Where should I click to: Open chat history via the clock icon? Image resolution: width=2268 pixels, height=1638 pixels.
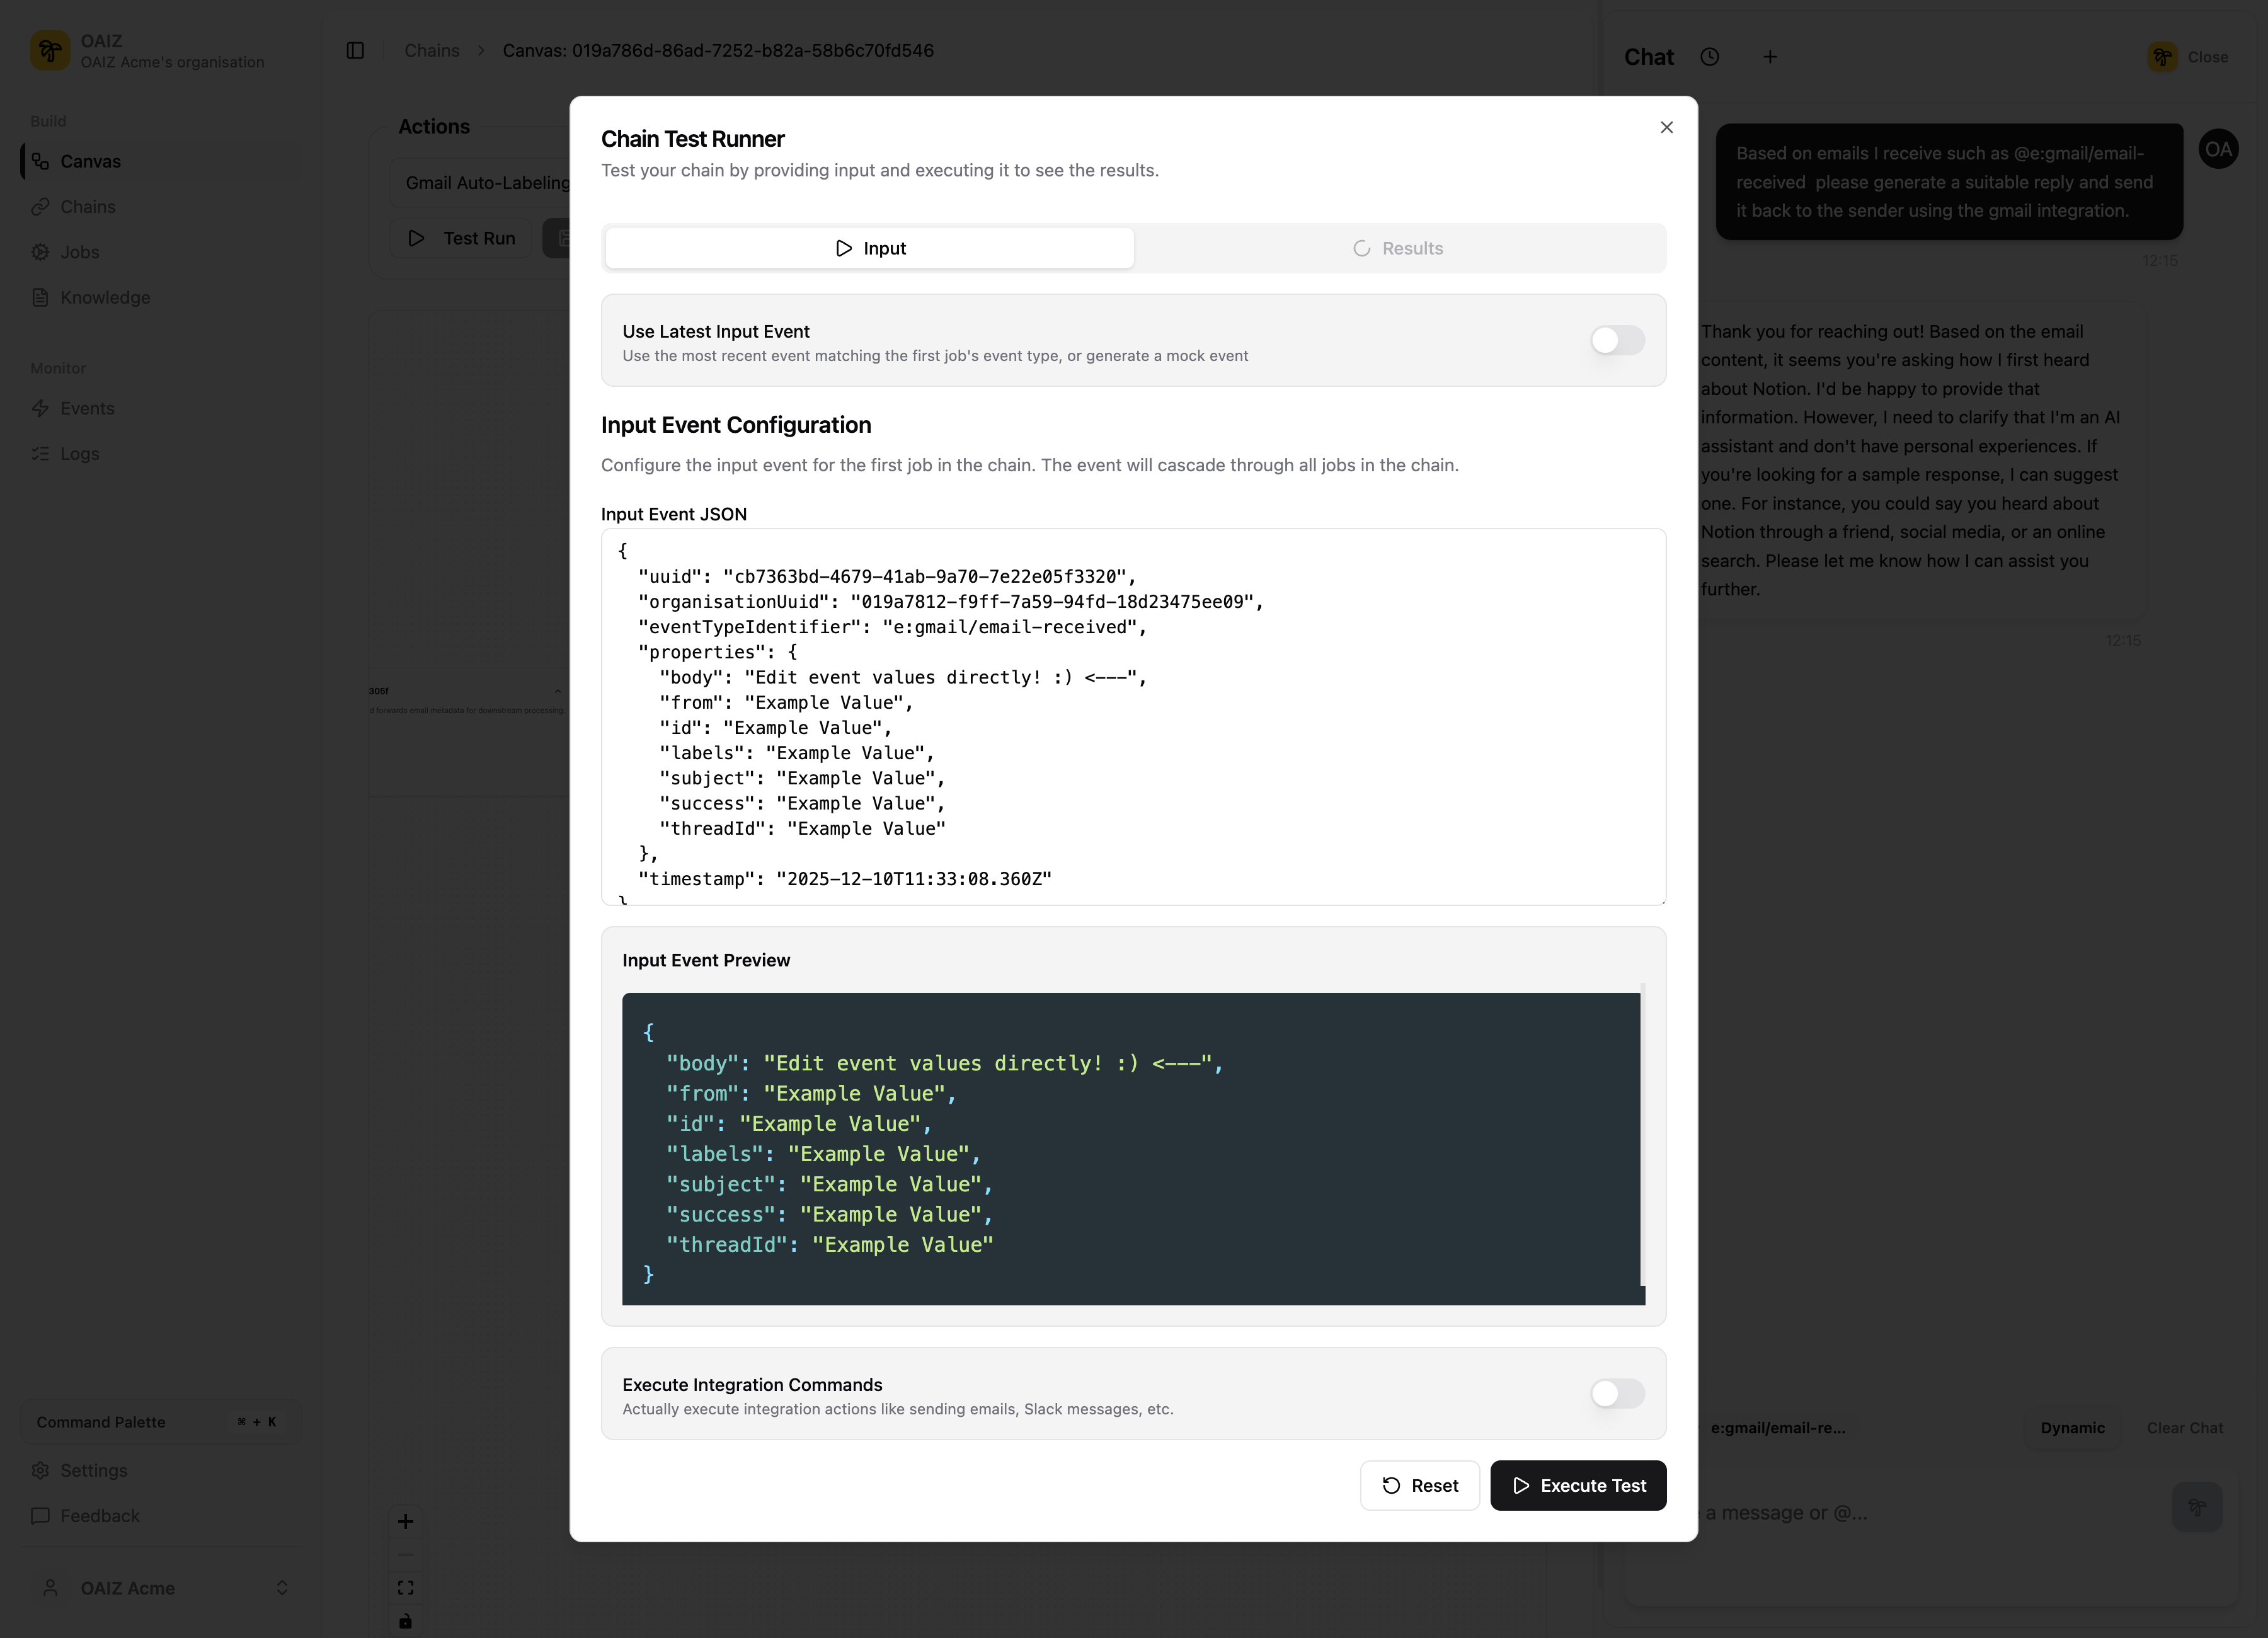pyautogui.click(x=1710, y=57)
